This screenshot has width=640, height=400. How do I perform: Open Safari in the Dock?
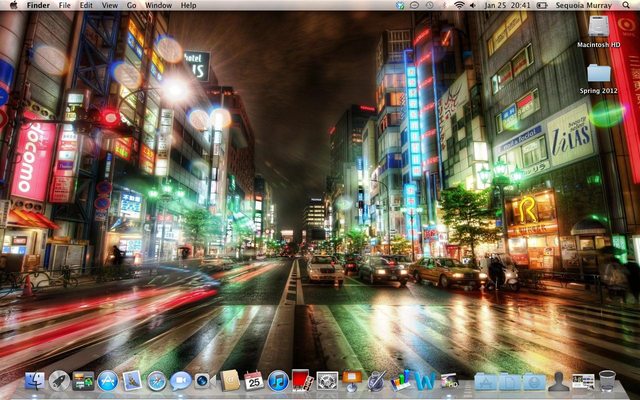pyautogui.click(x=157, y=381)
